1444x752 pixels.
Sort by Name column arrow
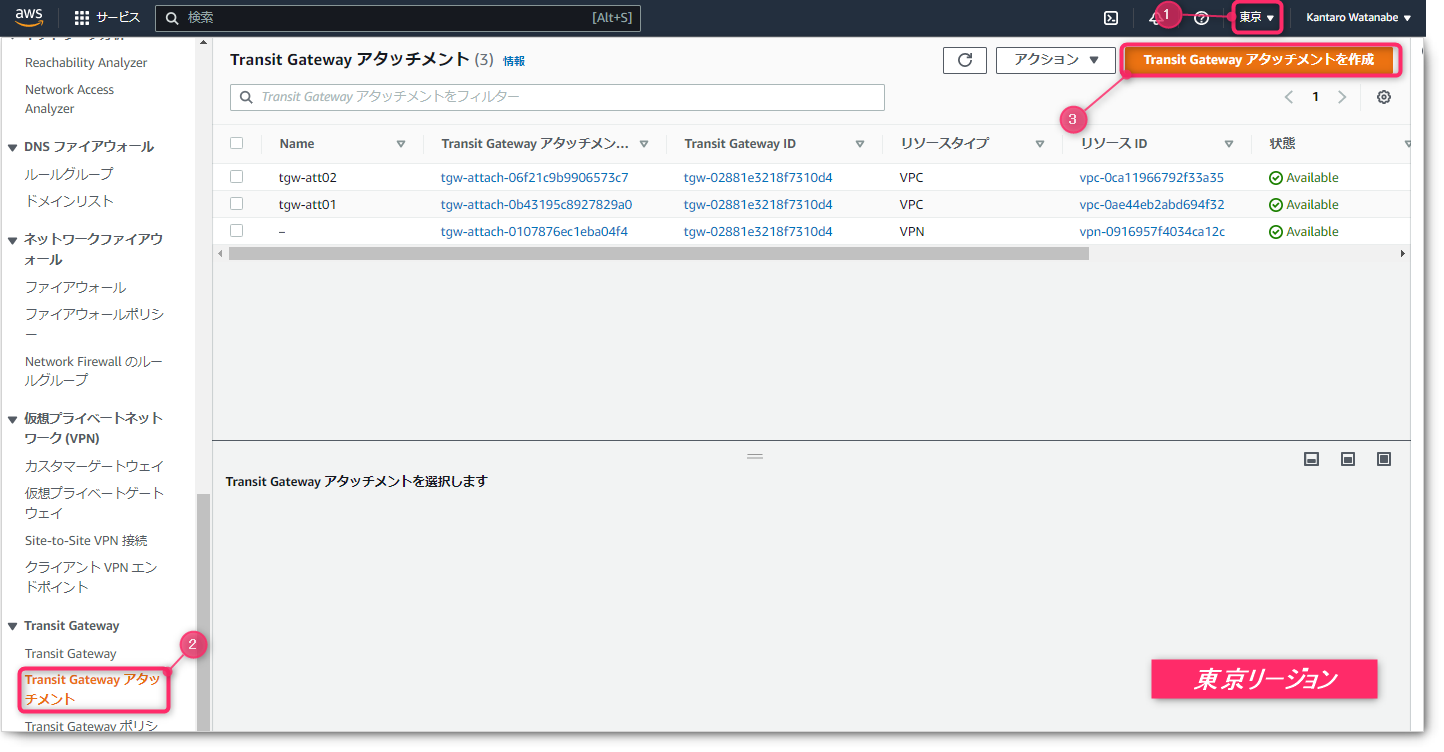(x=401, y=144)
